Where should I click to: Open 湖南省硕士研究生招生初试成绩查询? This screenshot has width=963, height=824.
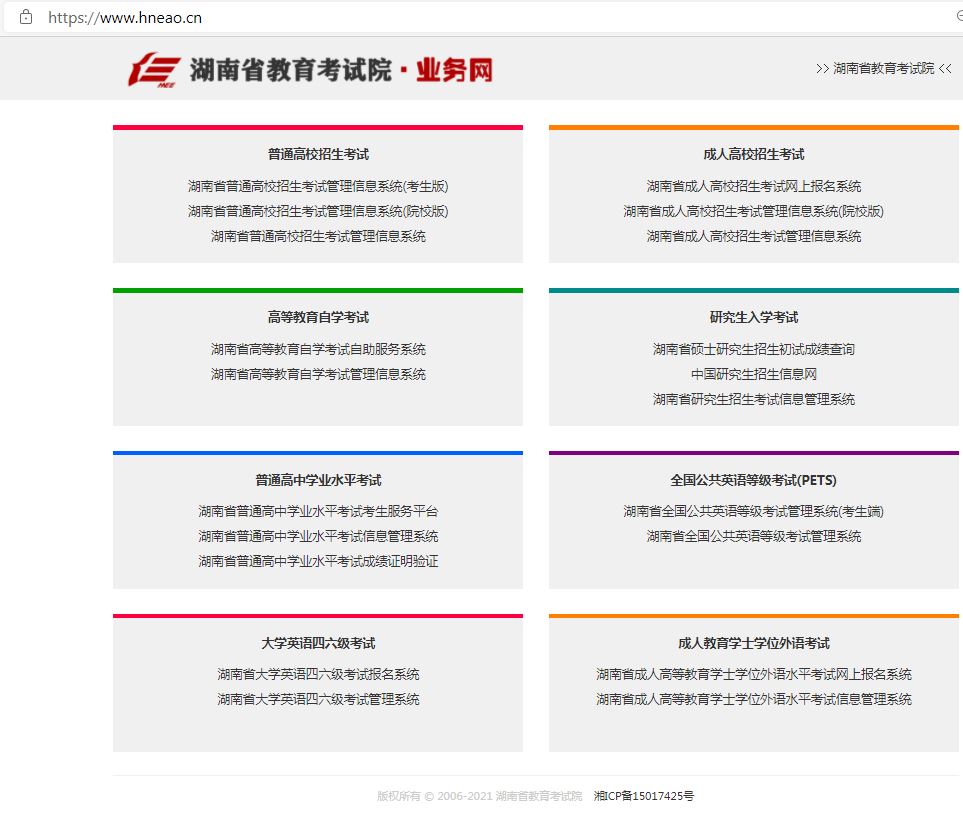pos(754,349)
